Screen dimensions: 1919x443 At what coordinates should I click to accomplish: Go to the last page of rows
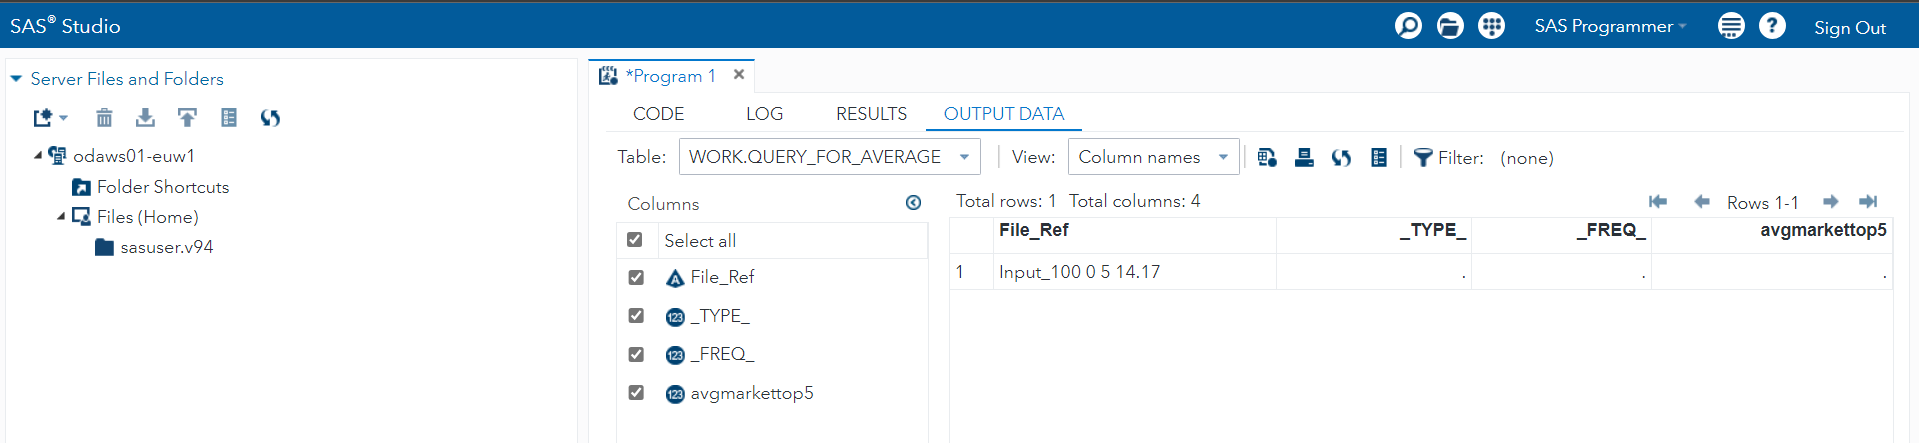[1867, 202]
